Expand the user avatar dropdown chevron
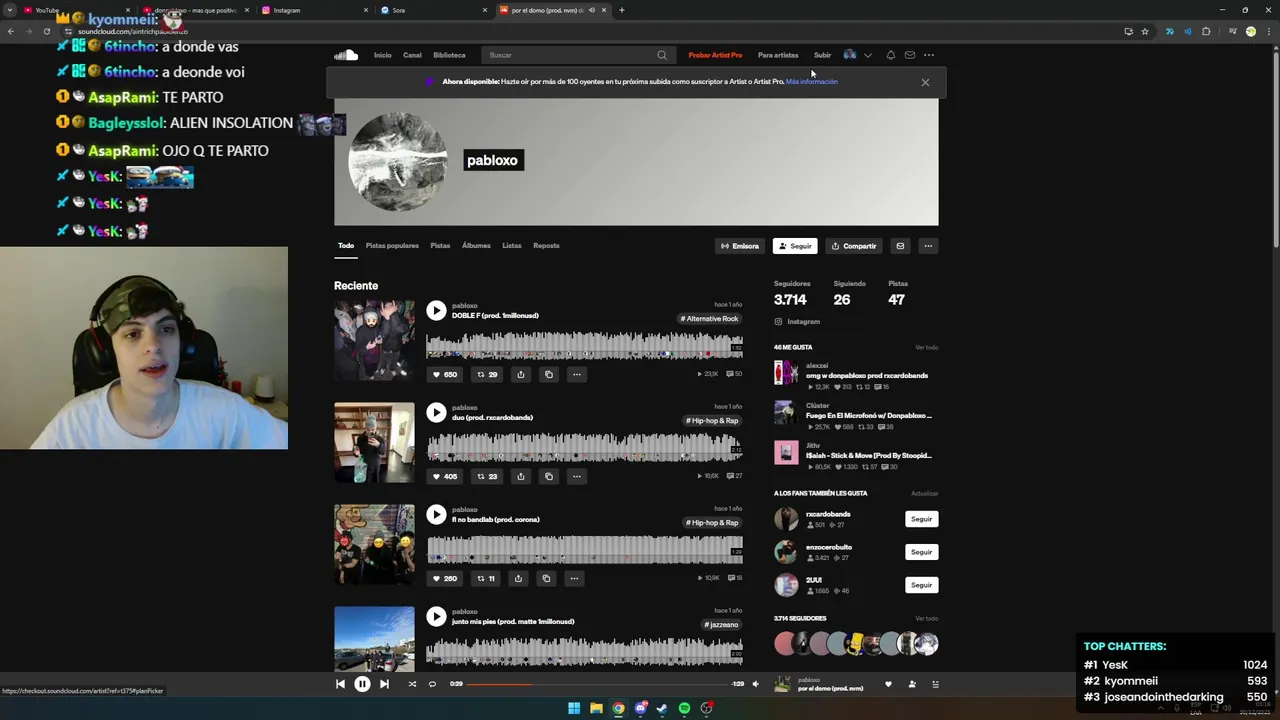Image resolution: width=1280 pixels, height=720 pixels. point(868,55)
